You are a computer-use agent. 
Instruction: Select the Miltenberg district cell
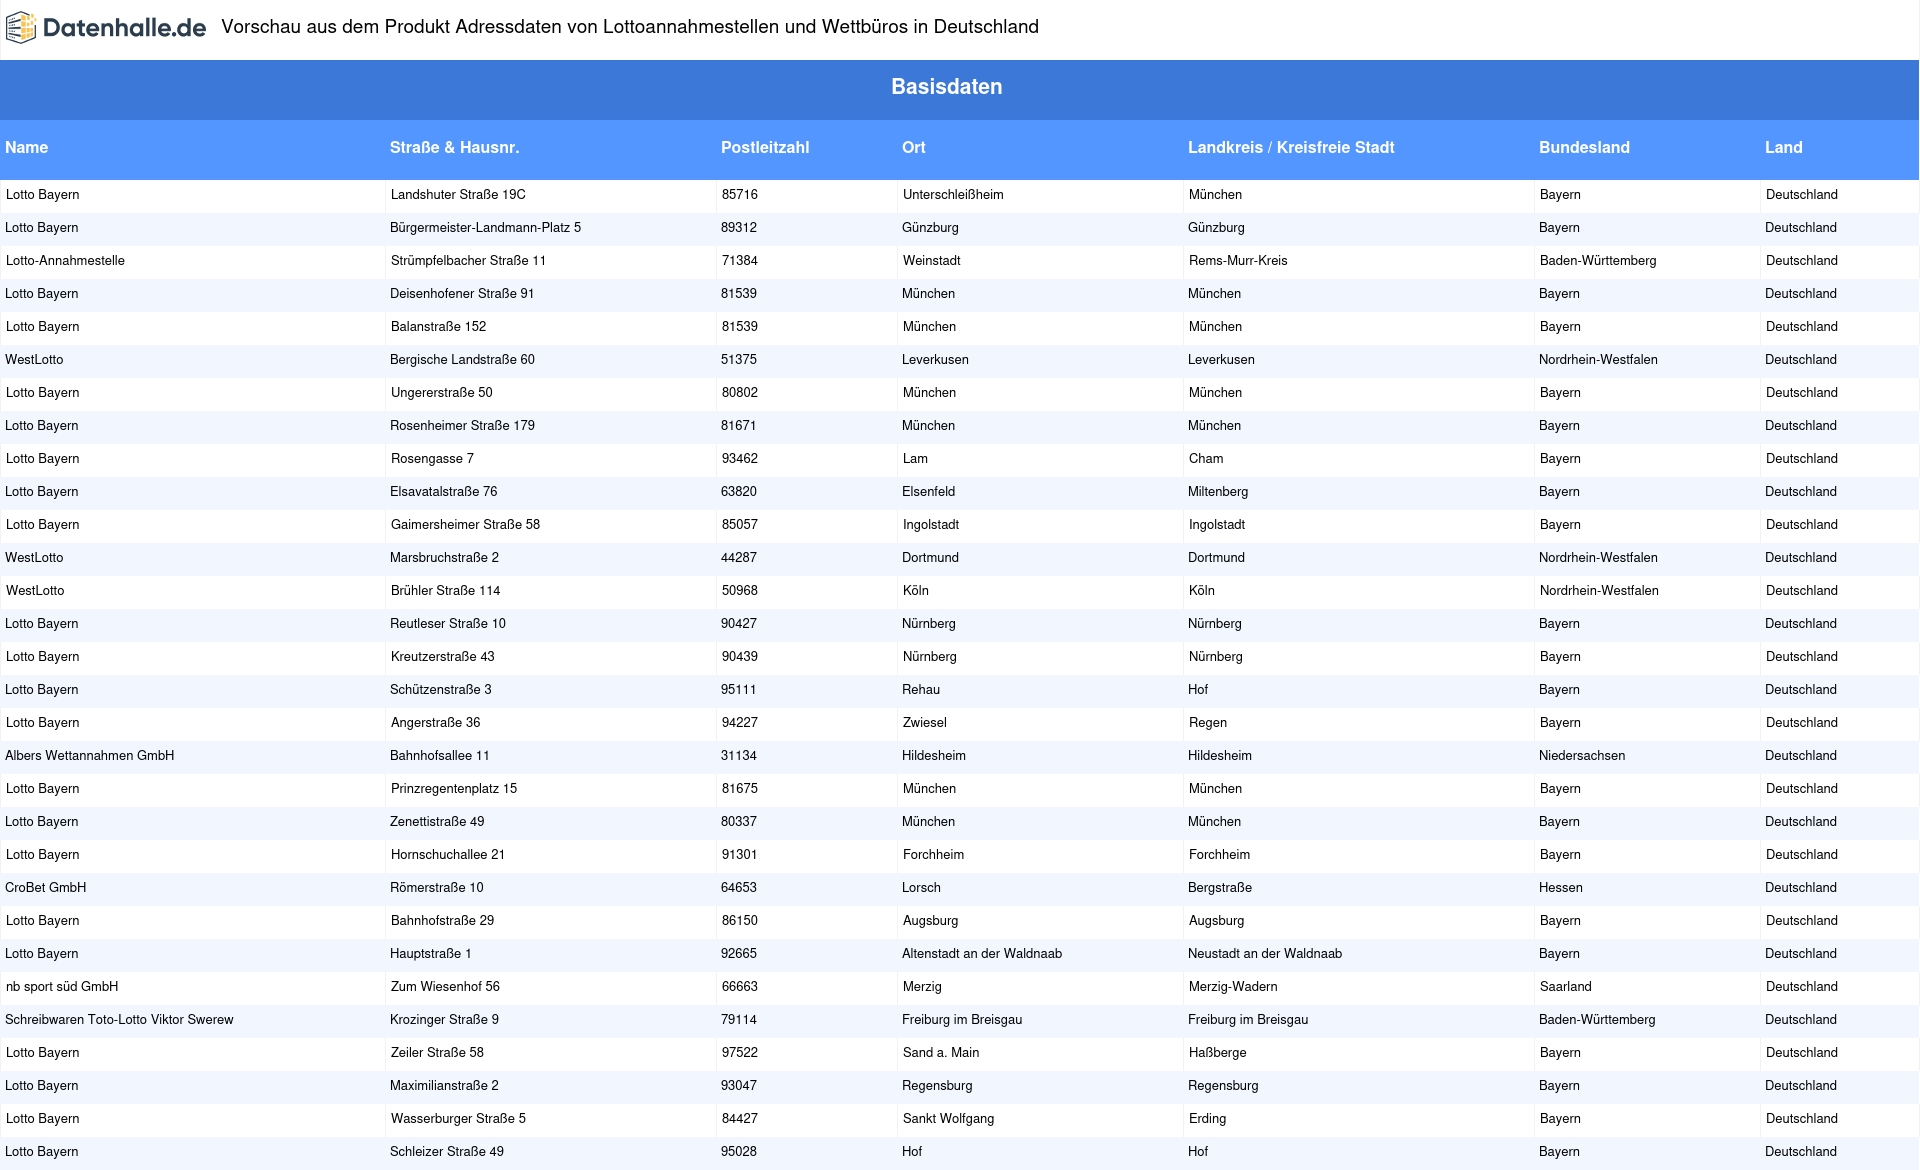pyautogui.click(x=1218, y=492)
